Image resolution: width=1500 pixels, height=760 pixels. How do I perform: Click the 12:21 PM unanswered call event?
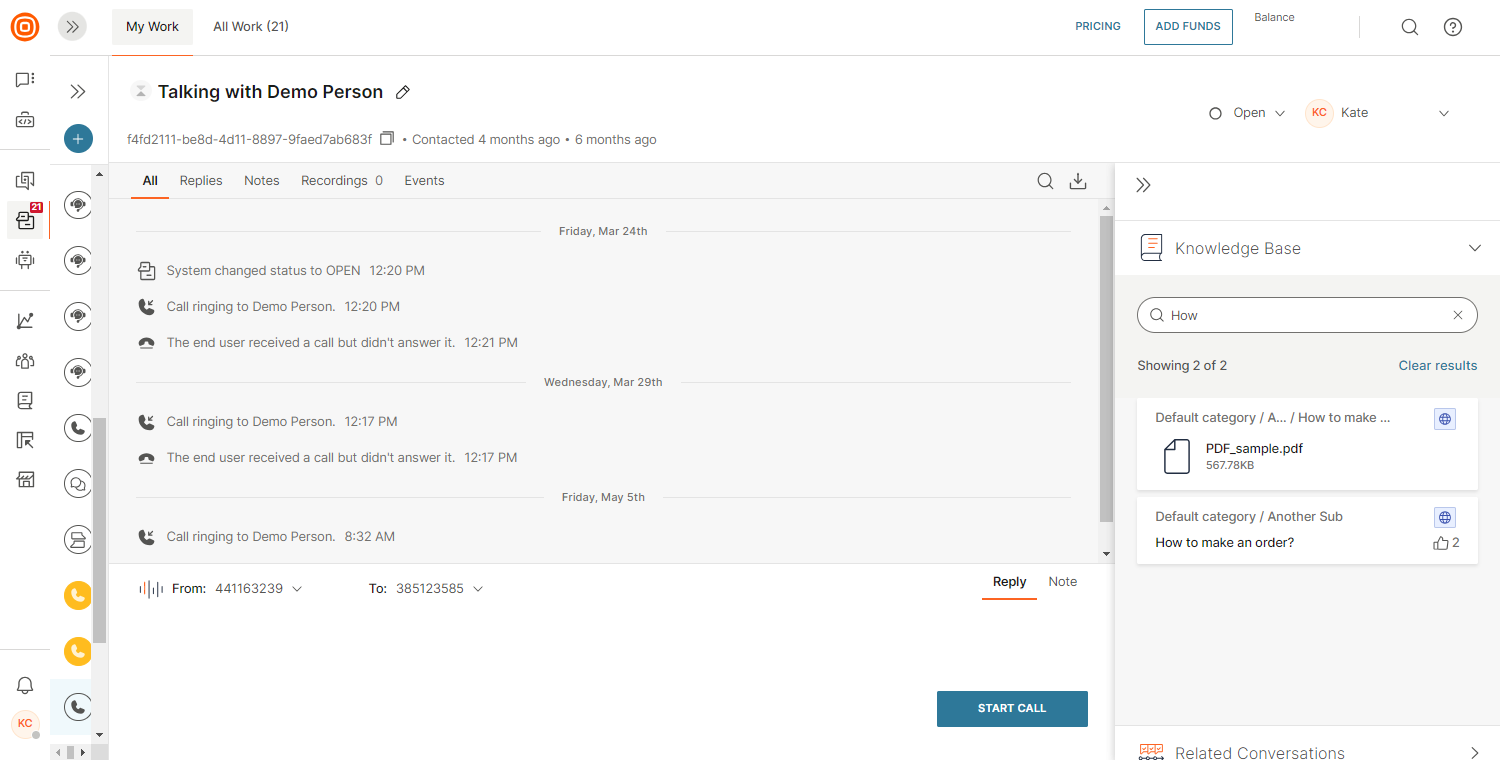click(x=327, y=343)
